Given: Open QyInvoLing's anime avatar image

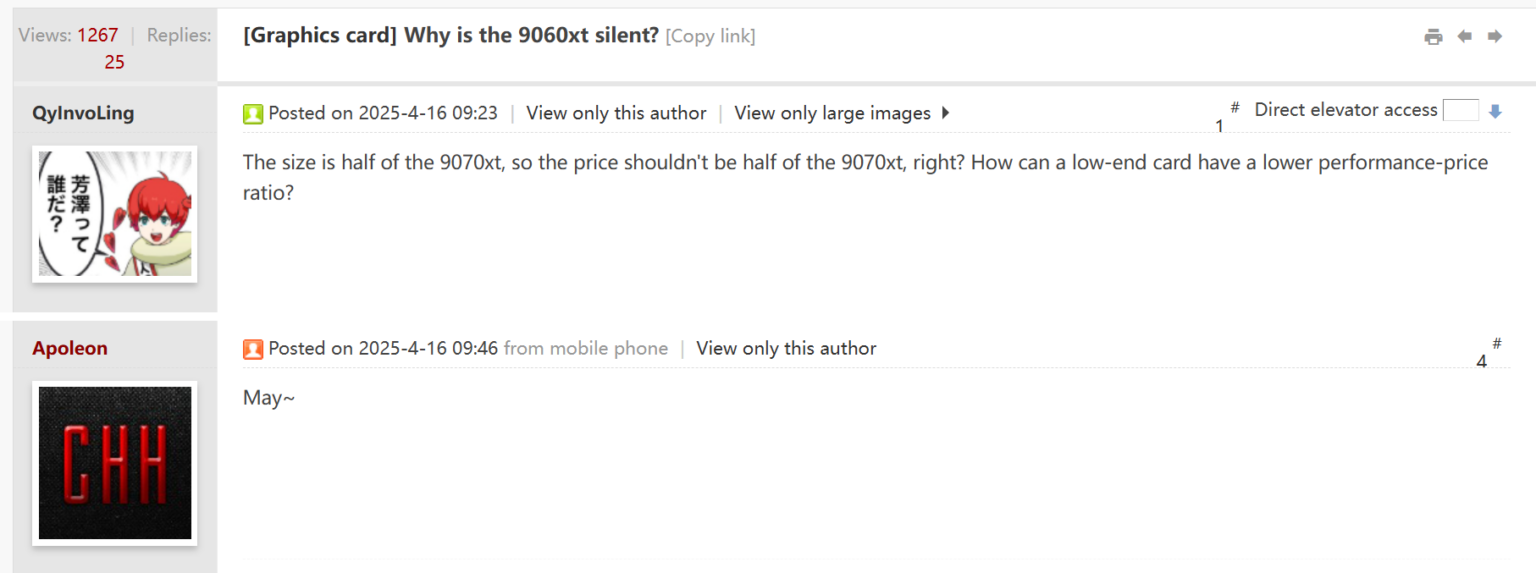Looking at the screenshot, I should [x=115, y=213].
